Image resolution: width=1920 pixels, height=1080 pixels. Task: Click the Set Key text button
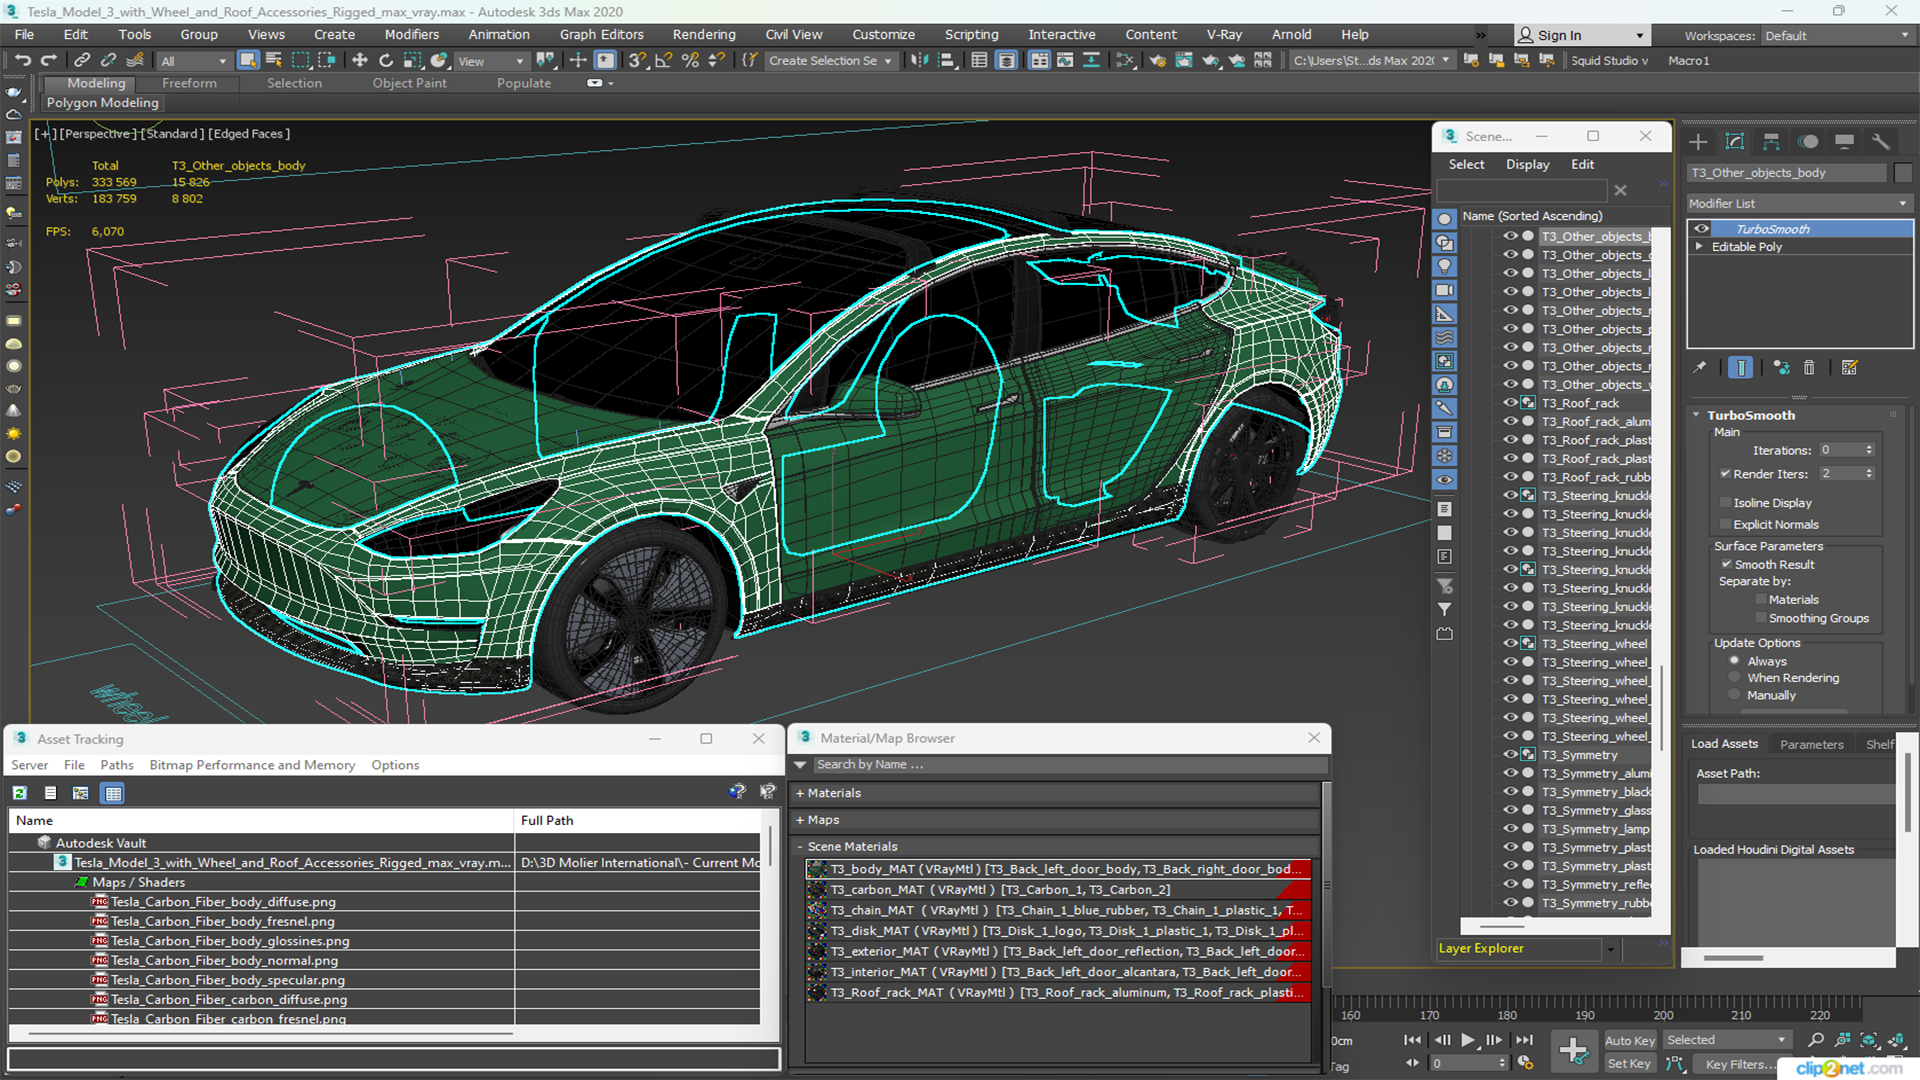click(x=1629, y=1064)
